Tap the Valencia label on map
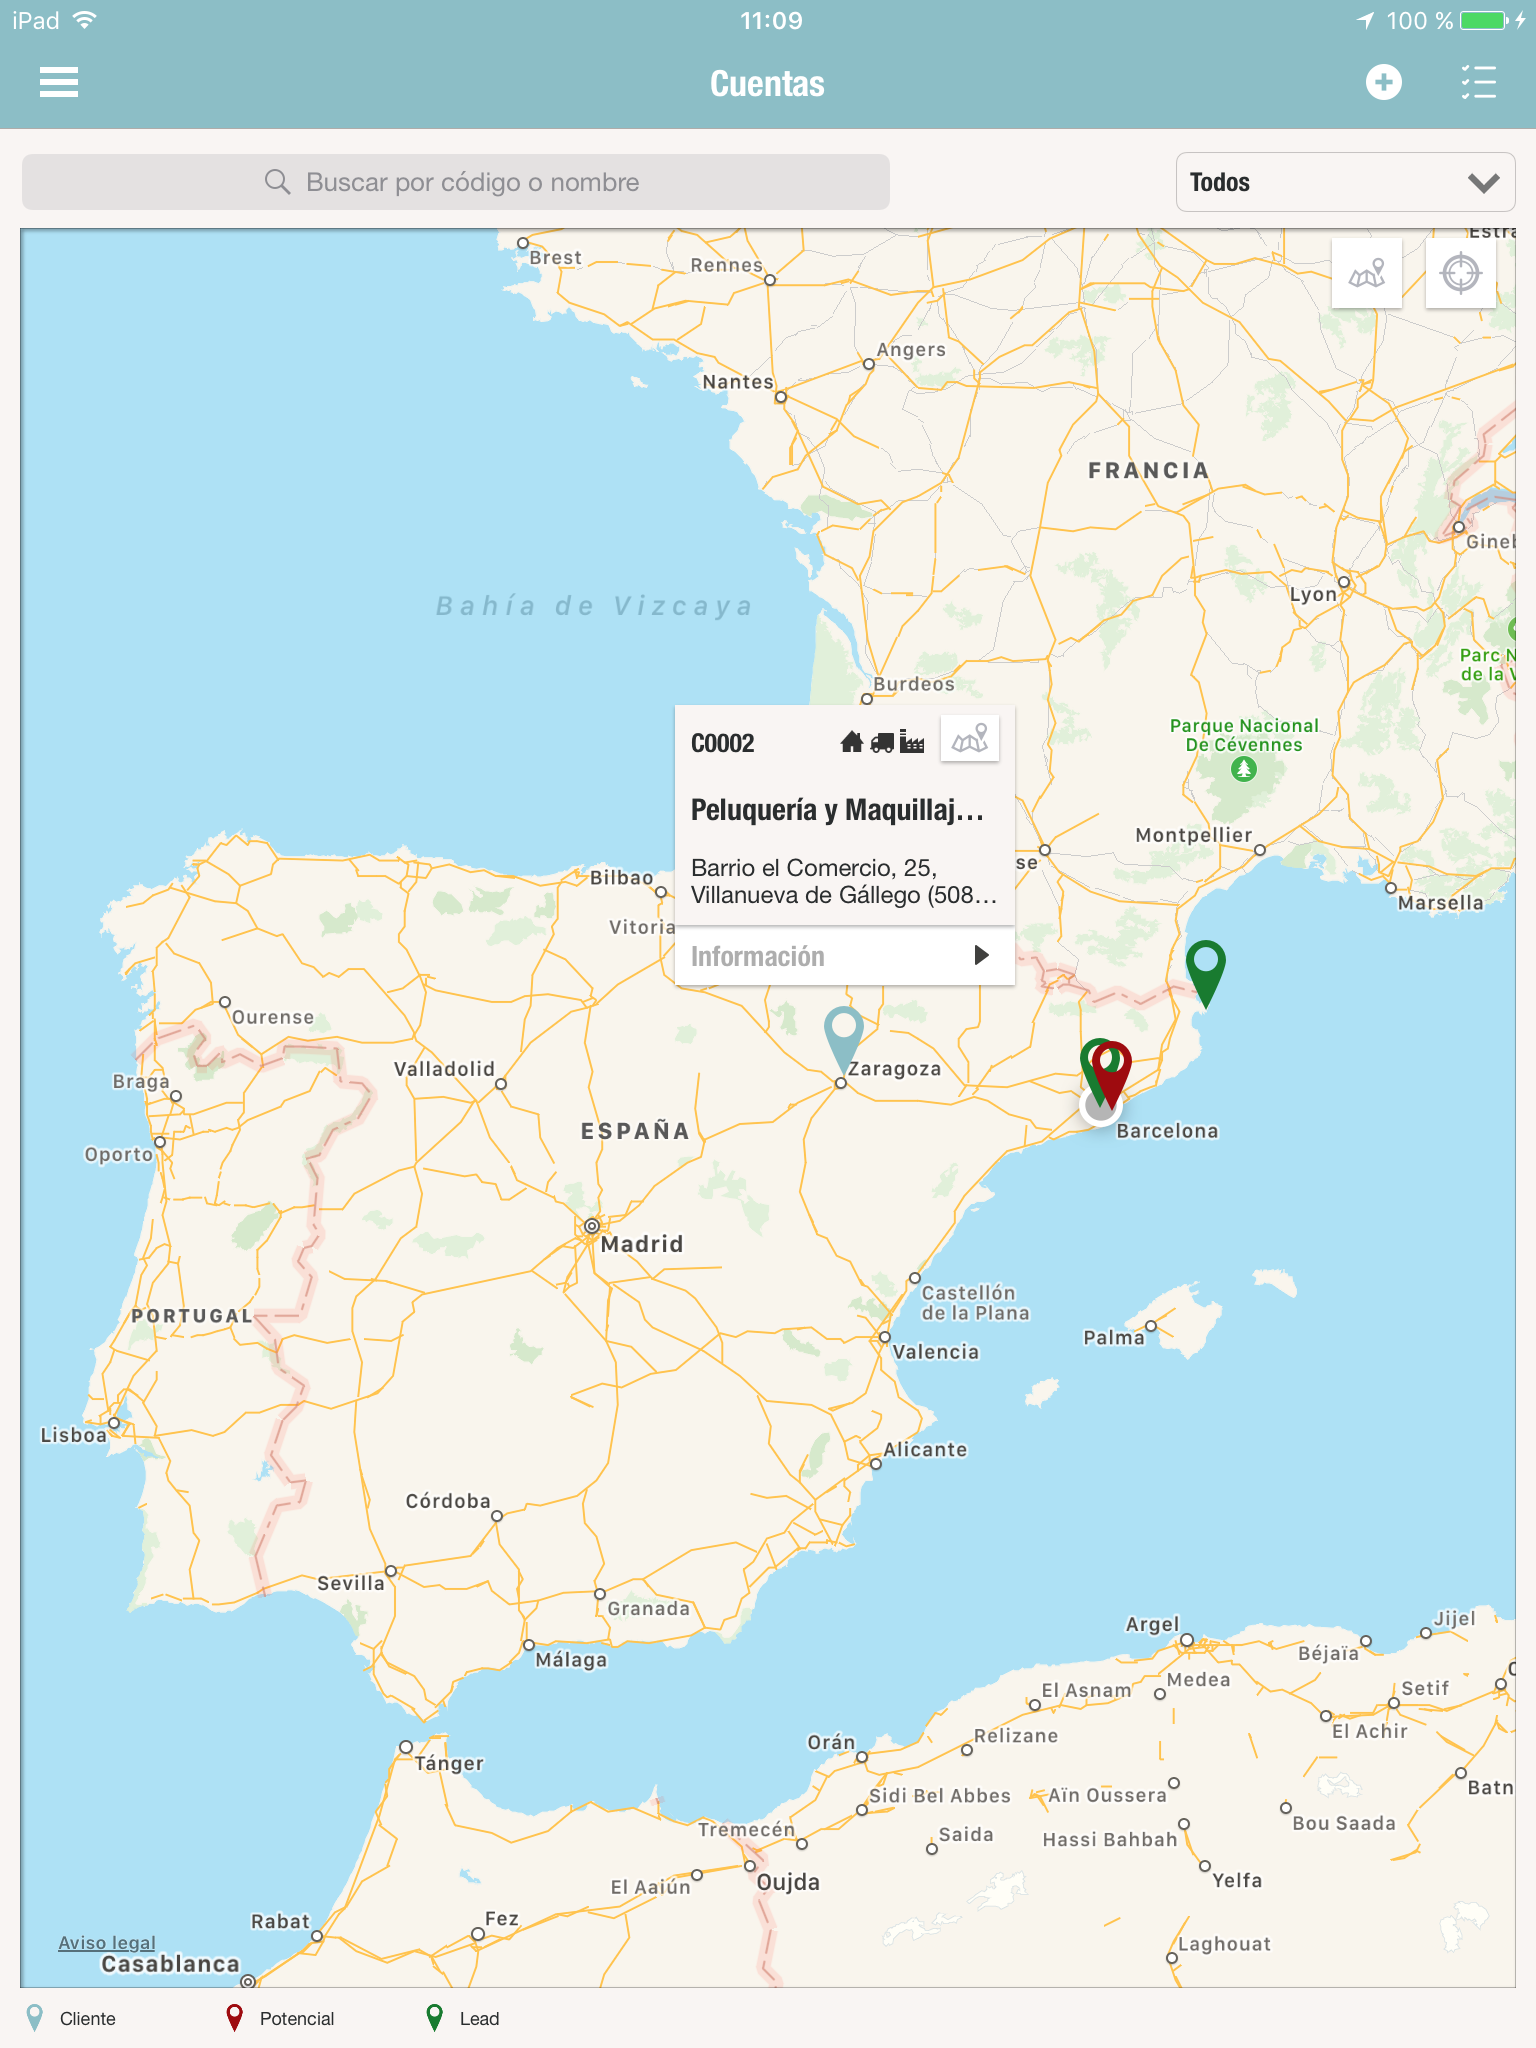The image size is (1536, 2048). pyautogui.click(x=936, y=1352)
